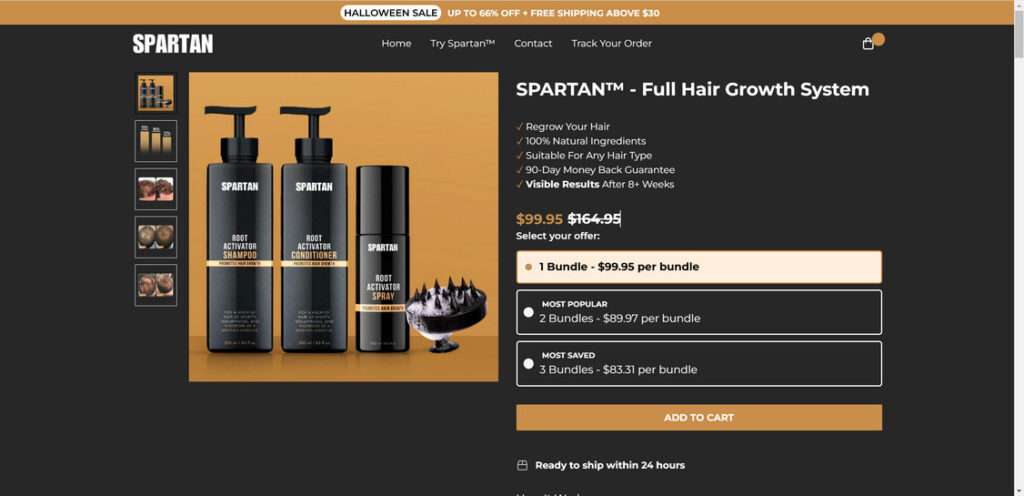Select the 2 Bundles Most Popular radio
1024x496 pixels.
coord(699,312)
